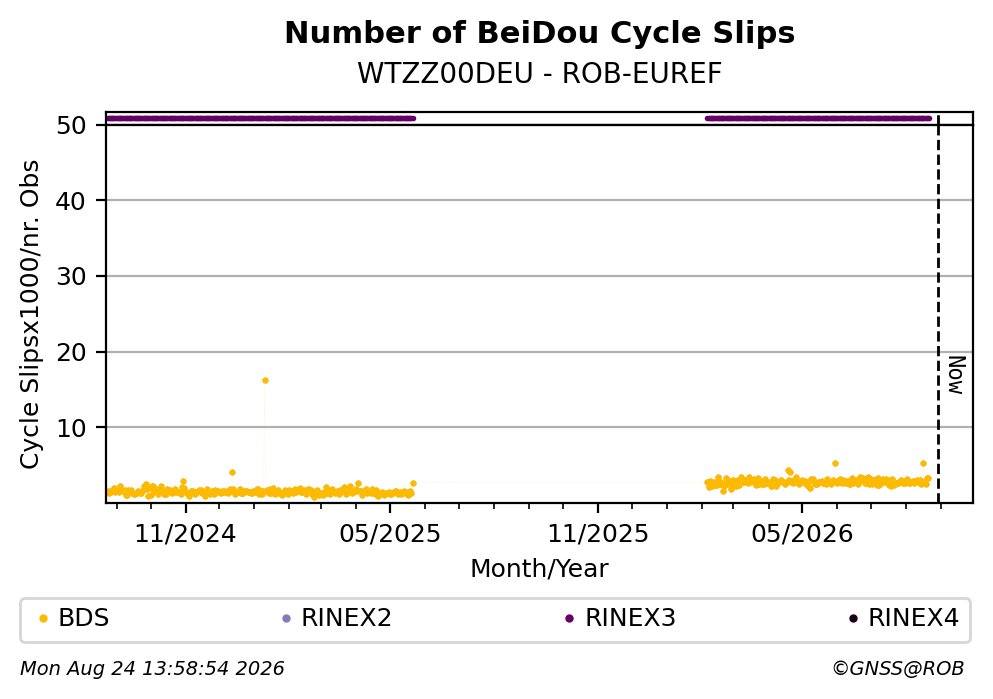Click the ©GNSS@ROB copyright text
The image size is (993, 699).
click(x=898, y=669)
